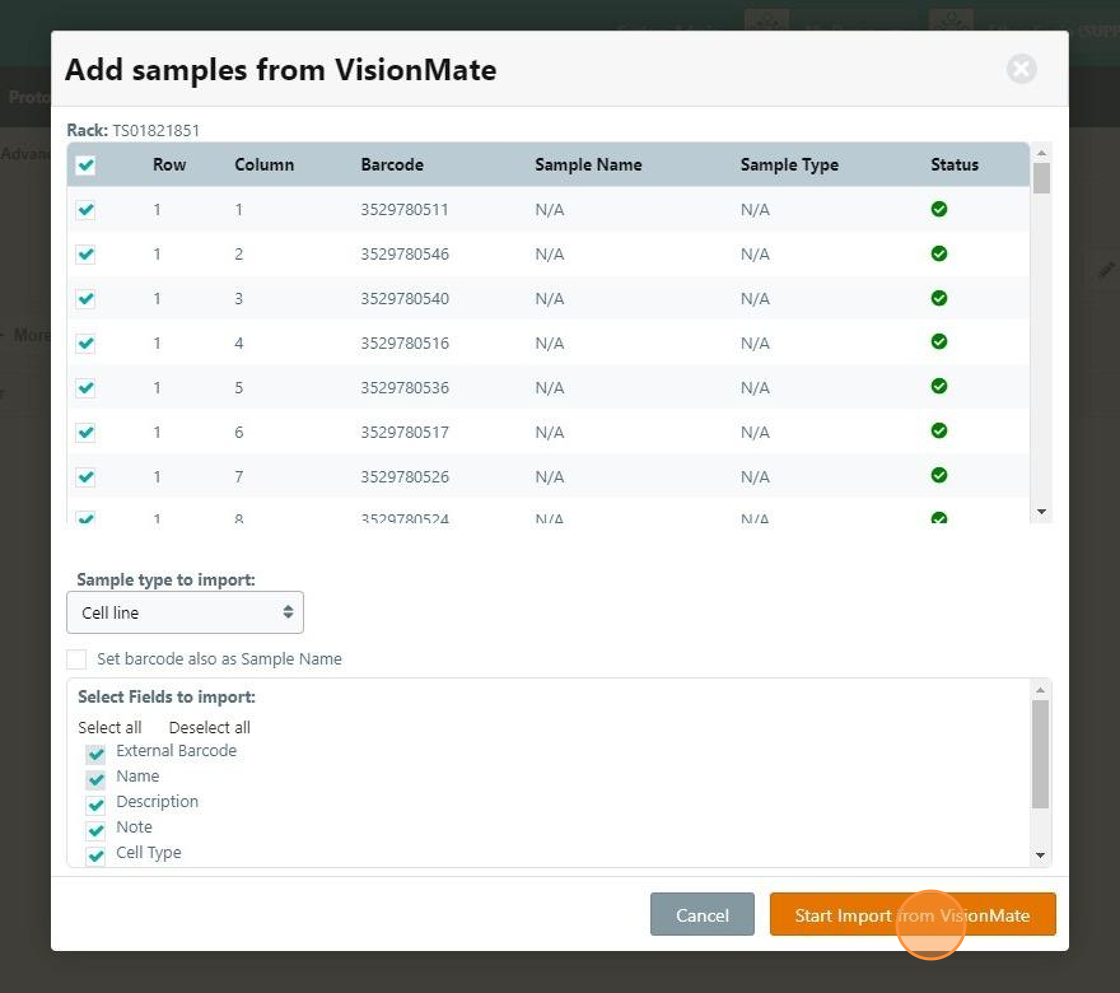Click barcode cell 3529780546
The width and height of the screenshot is (1120, 993).
404,254
